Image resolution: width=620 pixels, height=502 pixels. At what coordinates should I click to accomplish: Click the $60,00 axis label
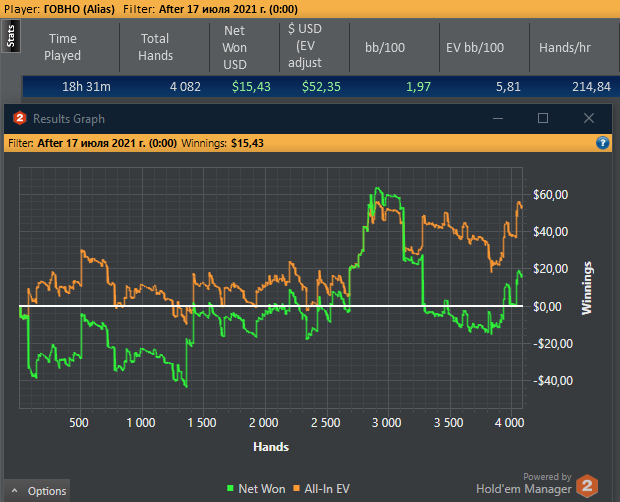[x=550, y=194]
